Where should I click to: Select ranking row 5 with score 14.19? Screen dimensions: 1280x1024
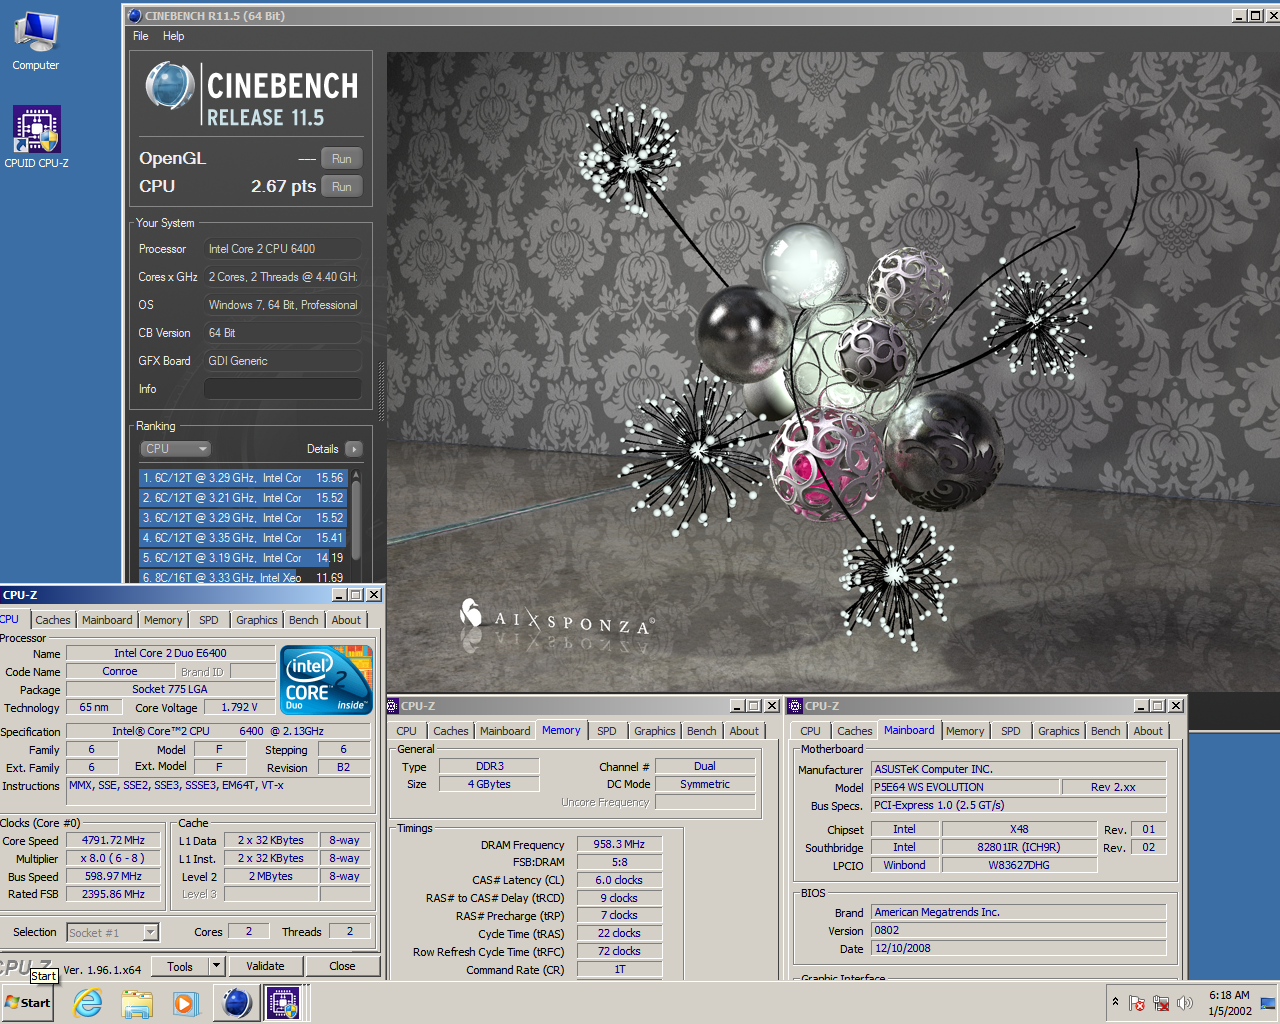[243, 558]
